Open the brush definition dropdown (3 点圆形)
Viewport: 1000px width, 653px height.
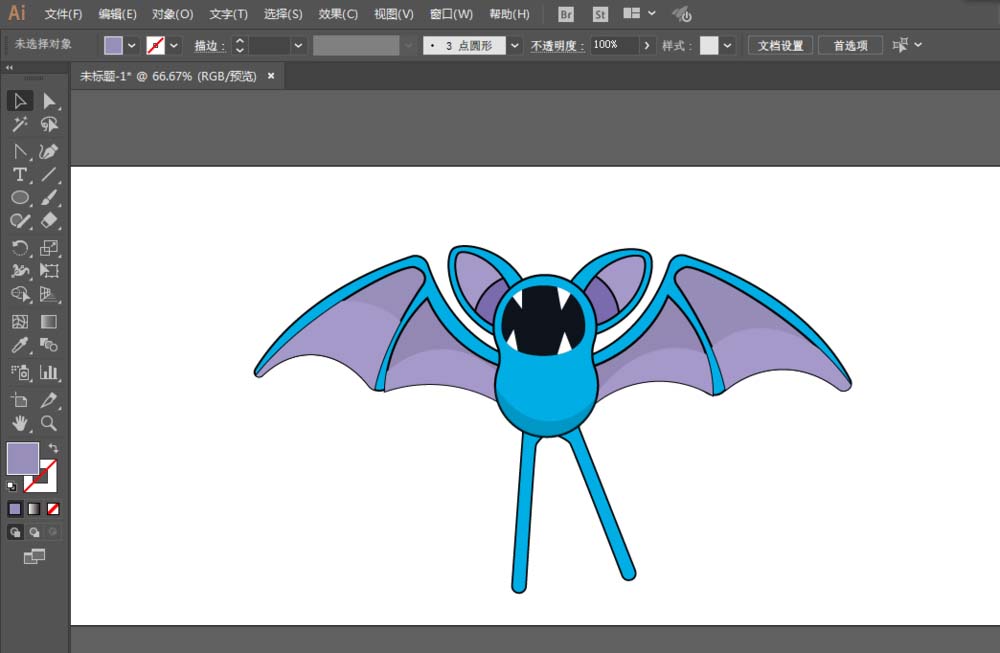(x=515, y=45)
